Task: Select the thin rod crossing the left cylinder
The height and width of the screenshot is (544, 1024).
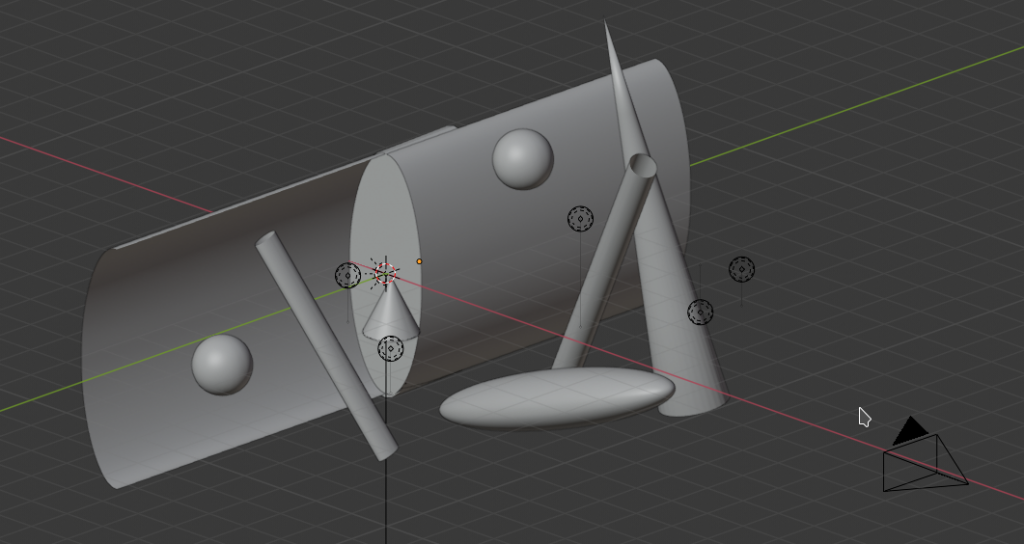Action: point(327,345)
